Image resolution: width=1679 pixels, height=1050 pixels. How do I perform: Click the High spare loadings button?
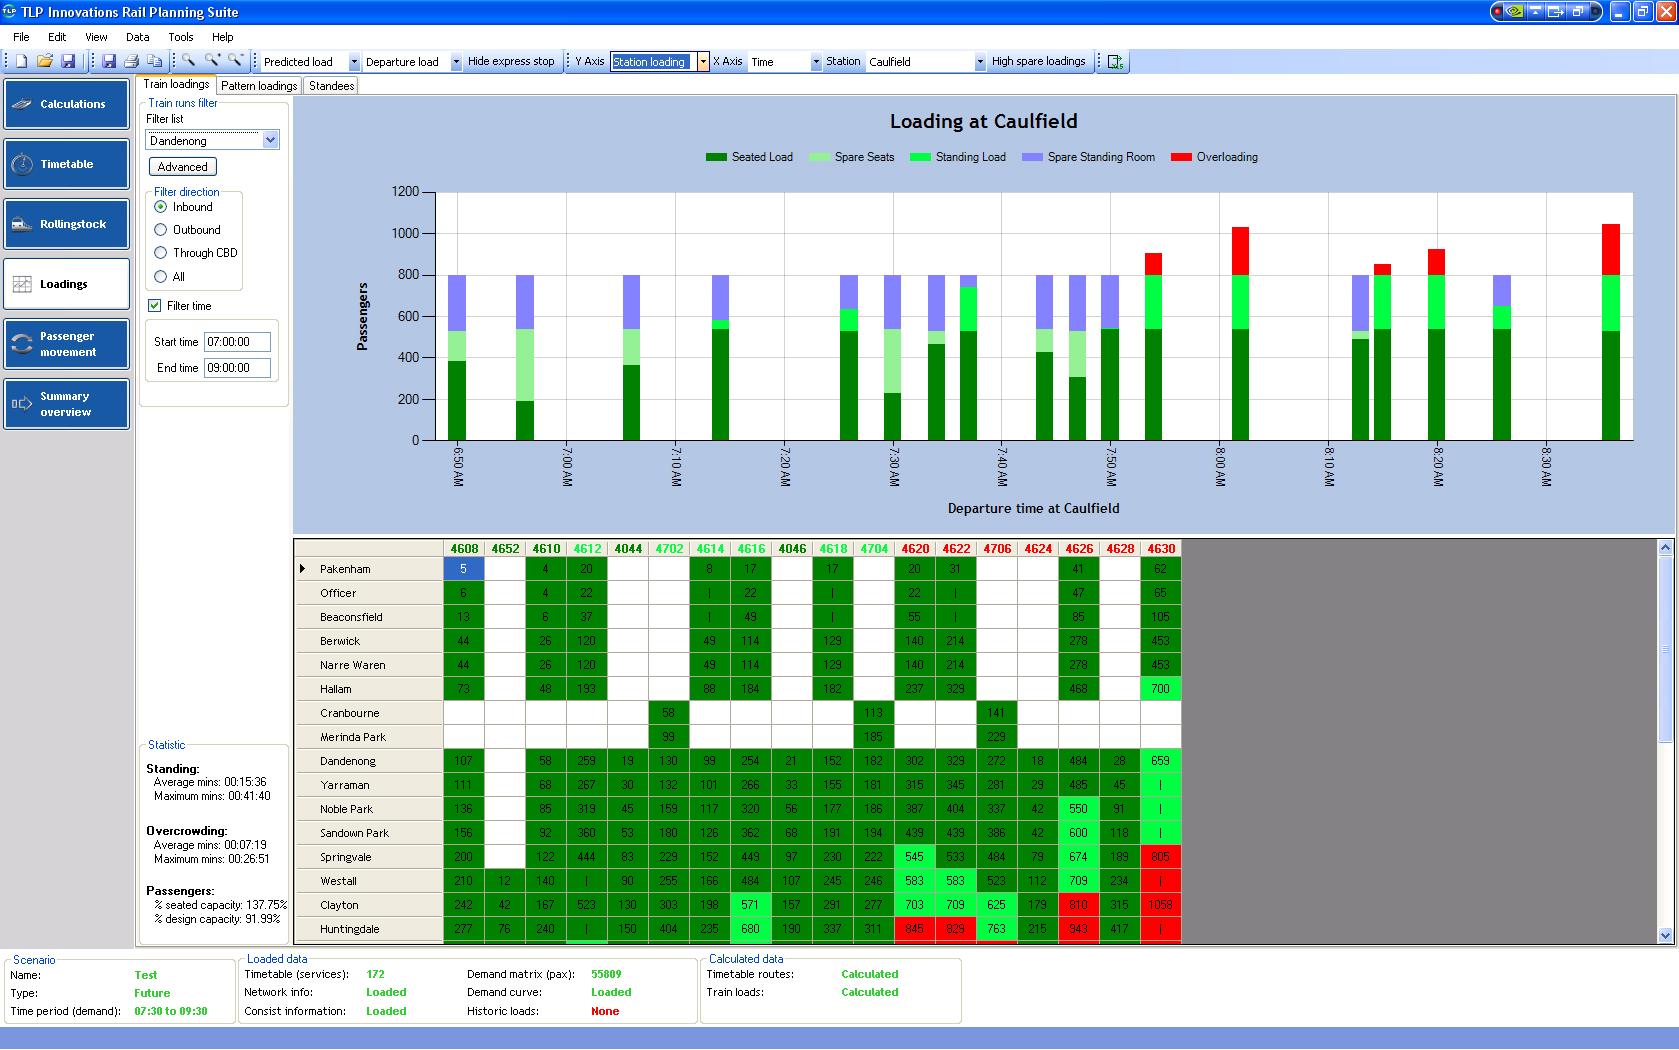[1038, 62]
